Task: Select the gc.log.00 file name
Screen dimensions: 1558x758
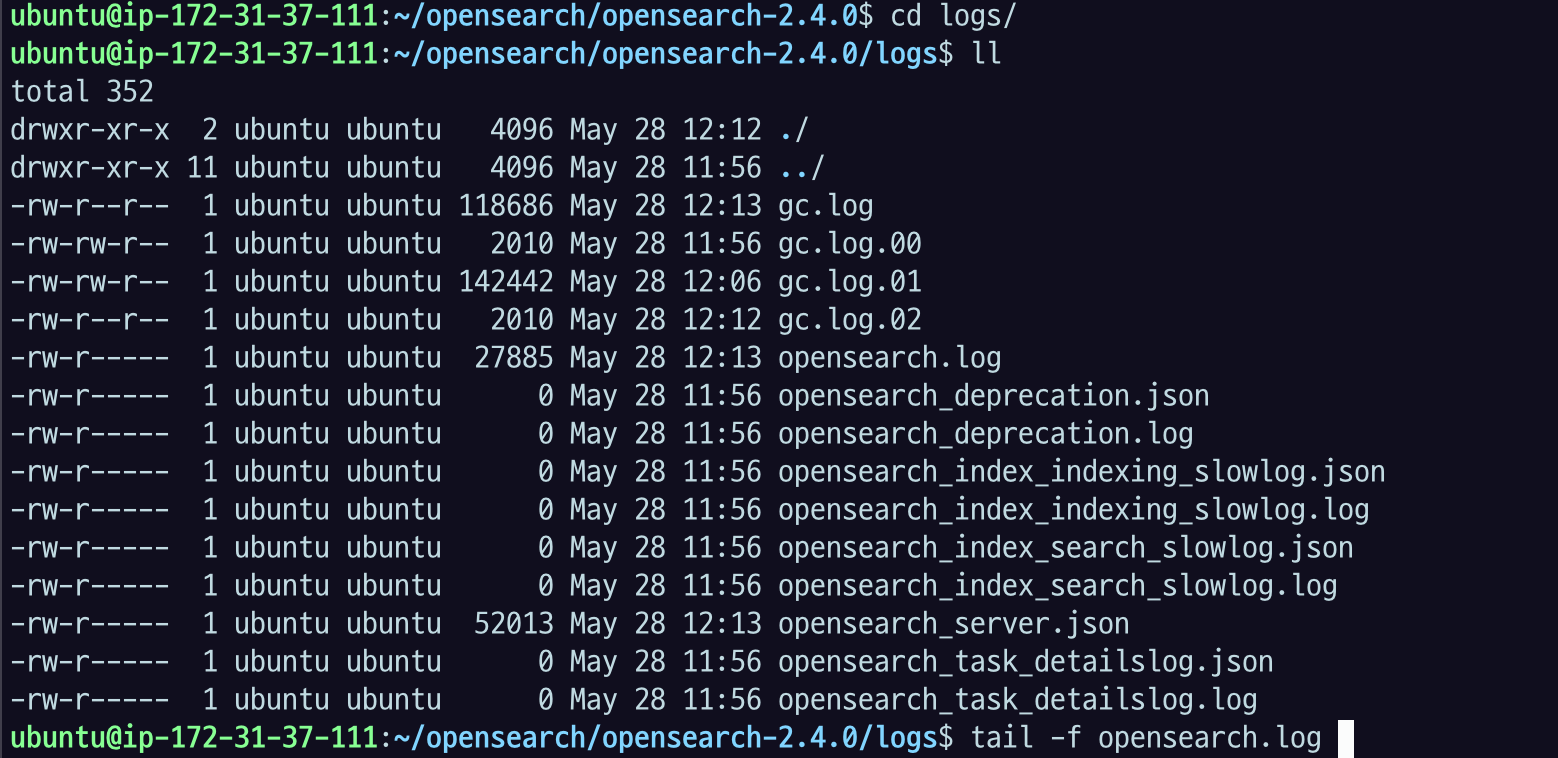Action: point(849,244)
